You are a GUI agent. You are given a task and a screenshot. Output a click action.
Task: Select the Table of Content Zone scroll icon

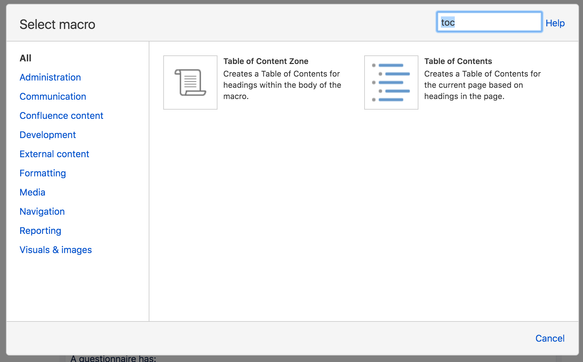190,83
